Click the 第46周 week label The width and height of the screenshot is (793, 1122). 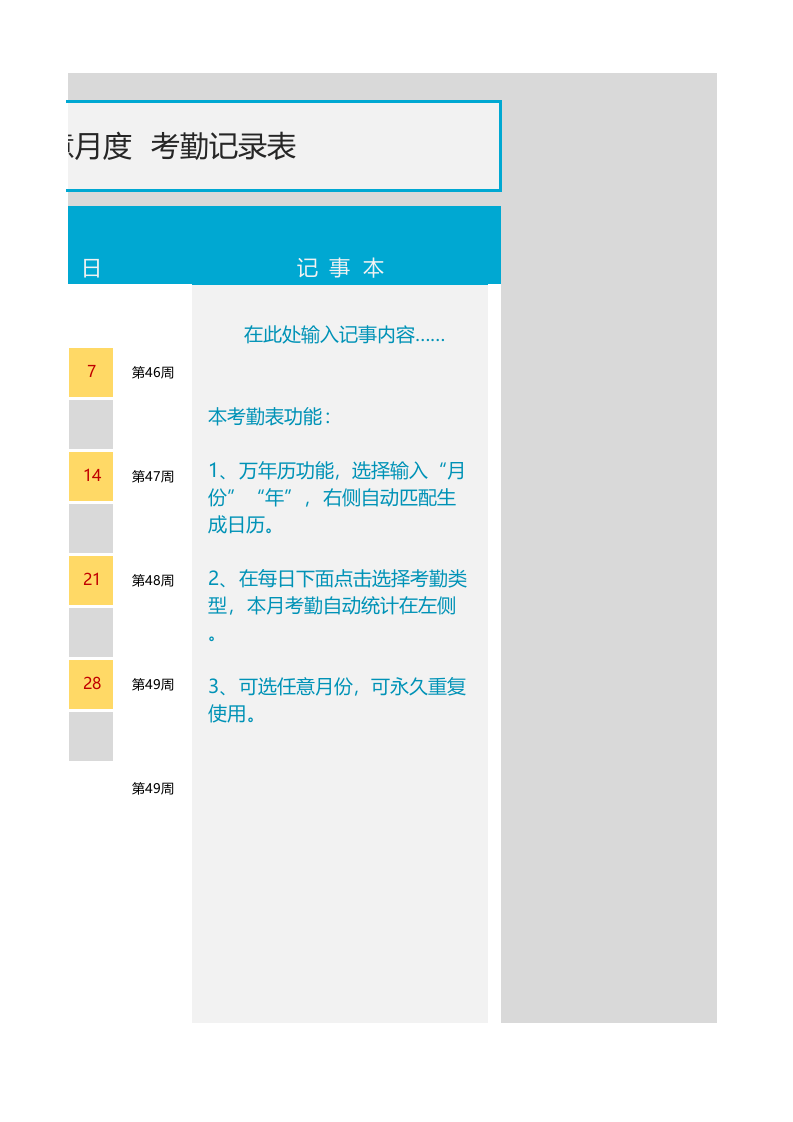click(x=152, y=373)
